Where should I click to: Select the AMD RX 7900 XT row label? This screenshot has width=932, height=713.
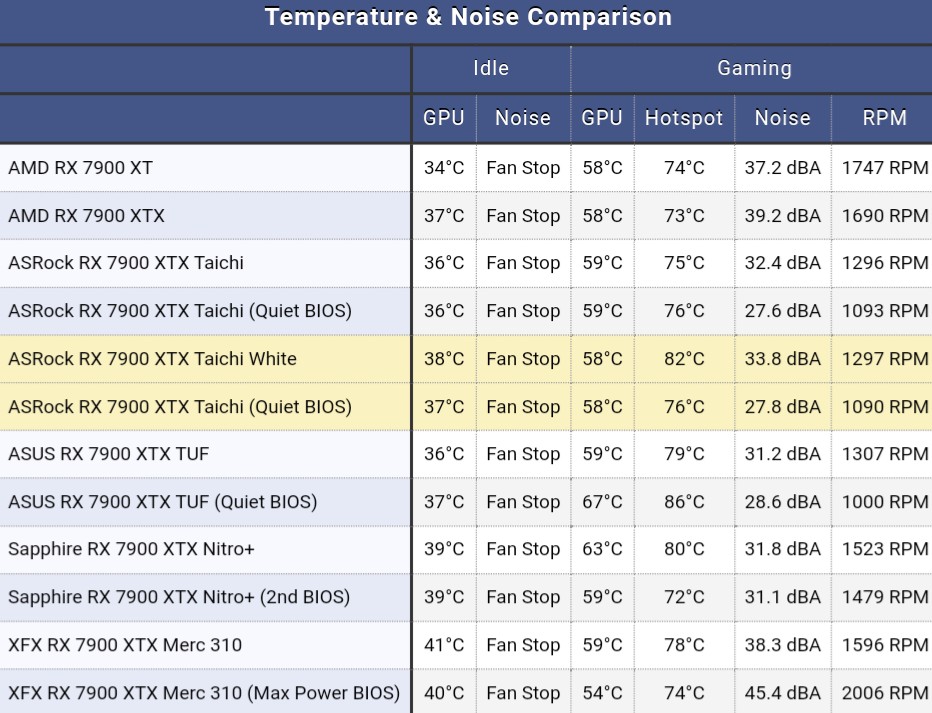(81, 168)
